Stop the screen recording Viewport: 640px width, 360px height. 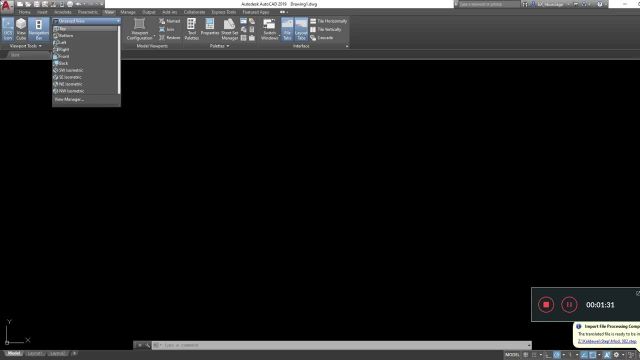546,304
